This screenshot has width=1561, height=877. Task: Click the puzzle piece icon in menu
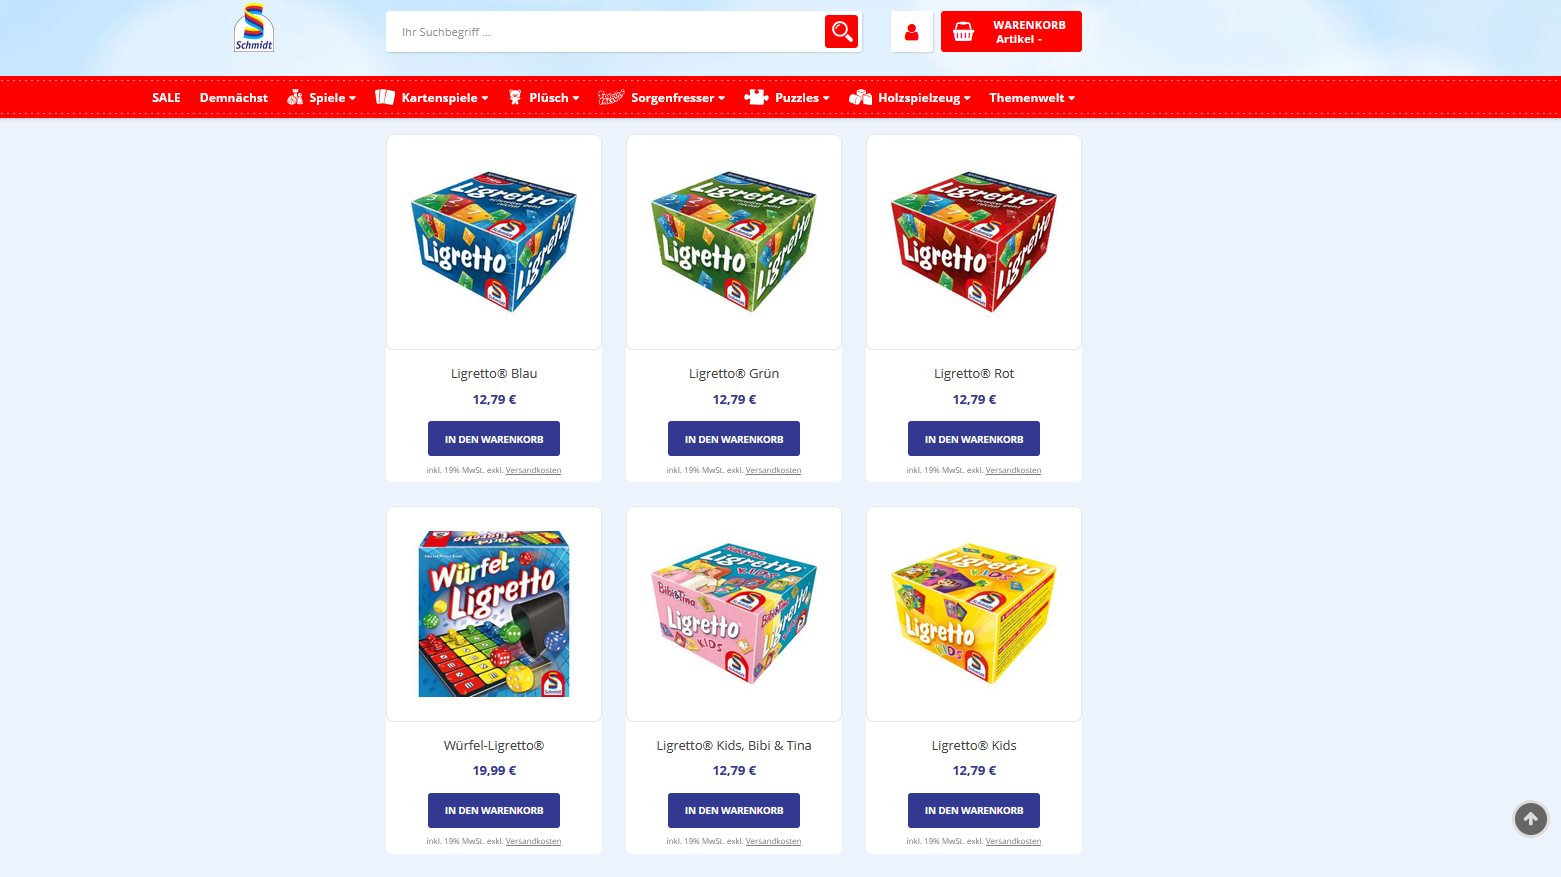[x=757, y=97]
